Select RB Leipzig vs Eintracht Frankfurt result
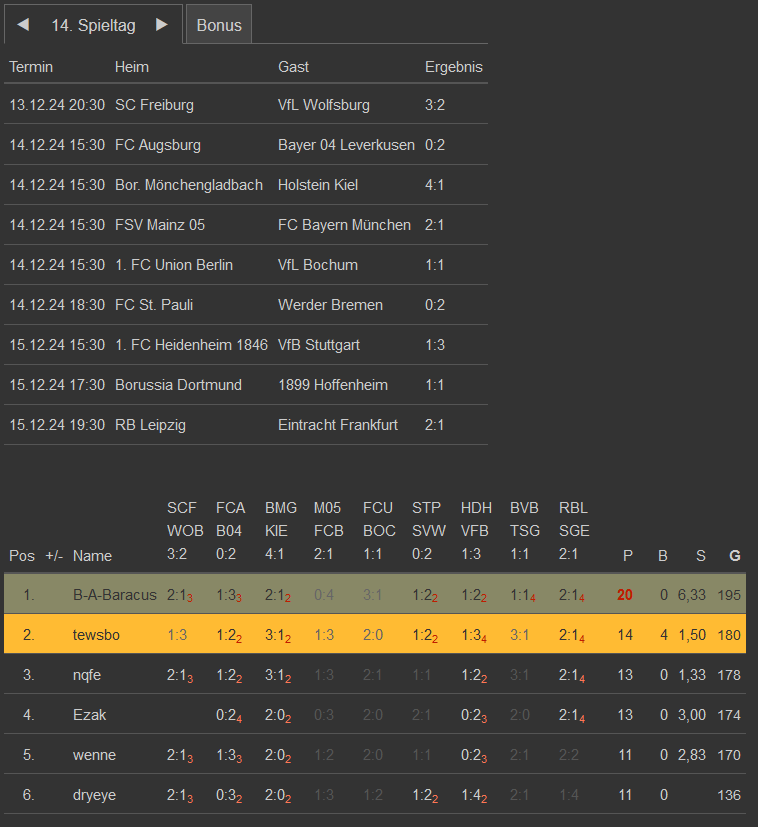The width and height of the screenshot is (758, 827). coord(434,425)
